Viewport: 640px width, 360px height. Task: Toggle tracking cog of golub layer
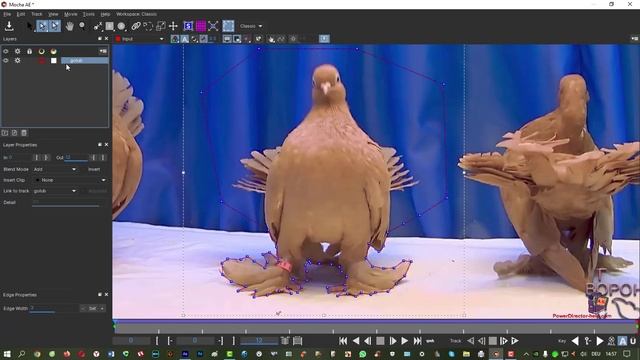(x=18, y=60)
